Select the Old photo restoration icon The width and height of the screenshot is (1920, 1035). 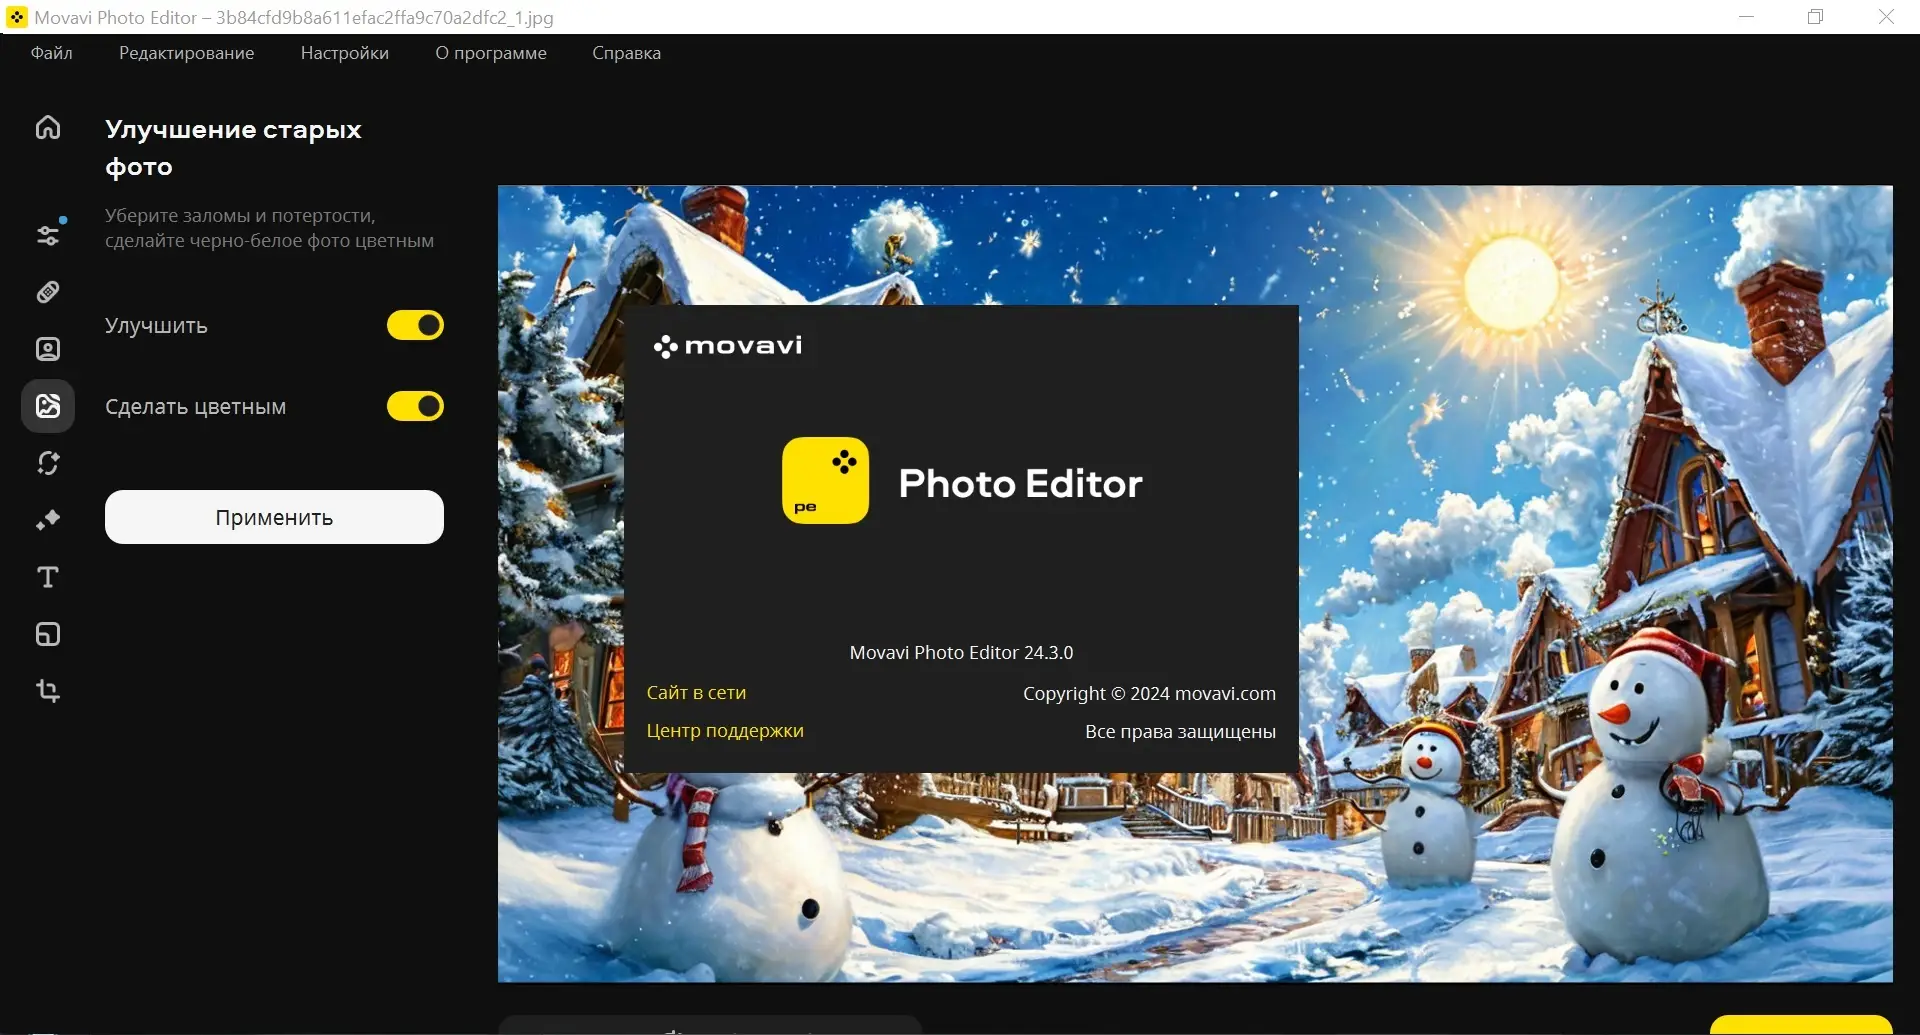tap(48, 406)
